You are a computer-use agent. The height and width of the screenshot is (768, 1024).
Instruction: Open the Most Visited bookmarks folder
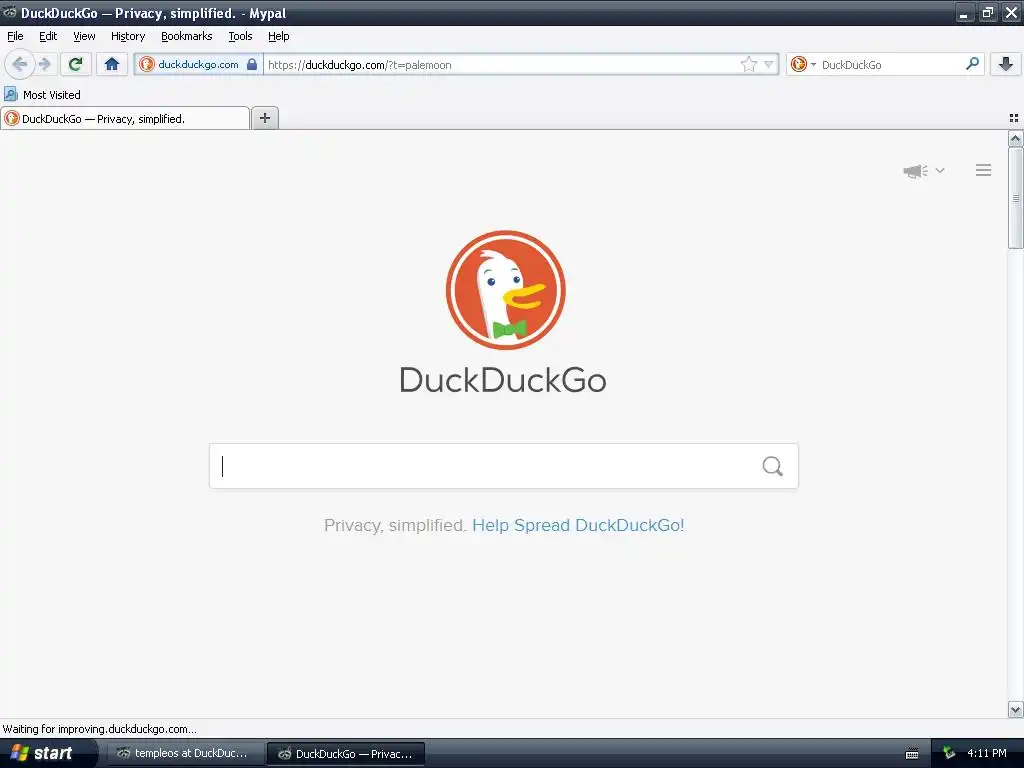42,95
